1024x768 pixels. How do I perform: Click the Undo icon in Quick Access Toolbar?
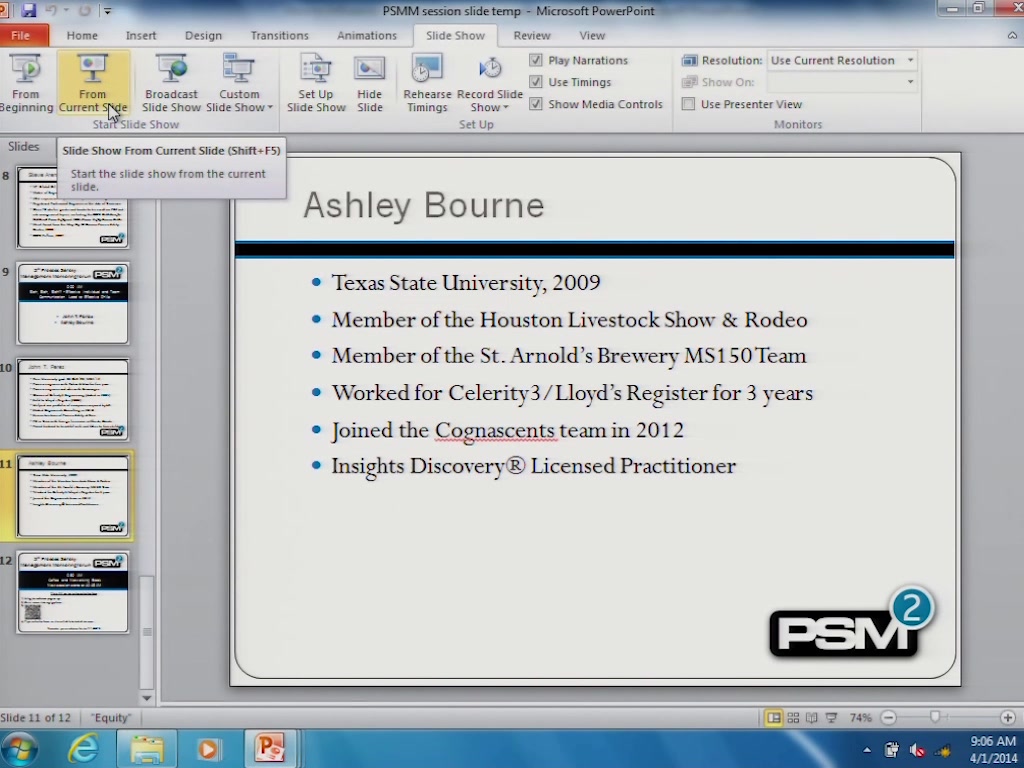[52, 10]
